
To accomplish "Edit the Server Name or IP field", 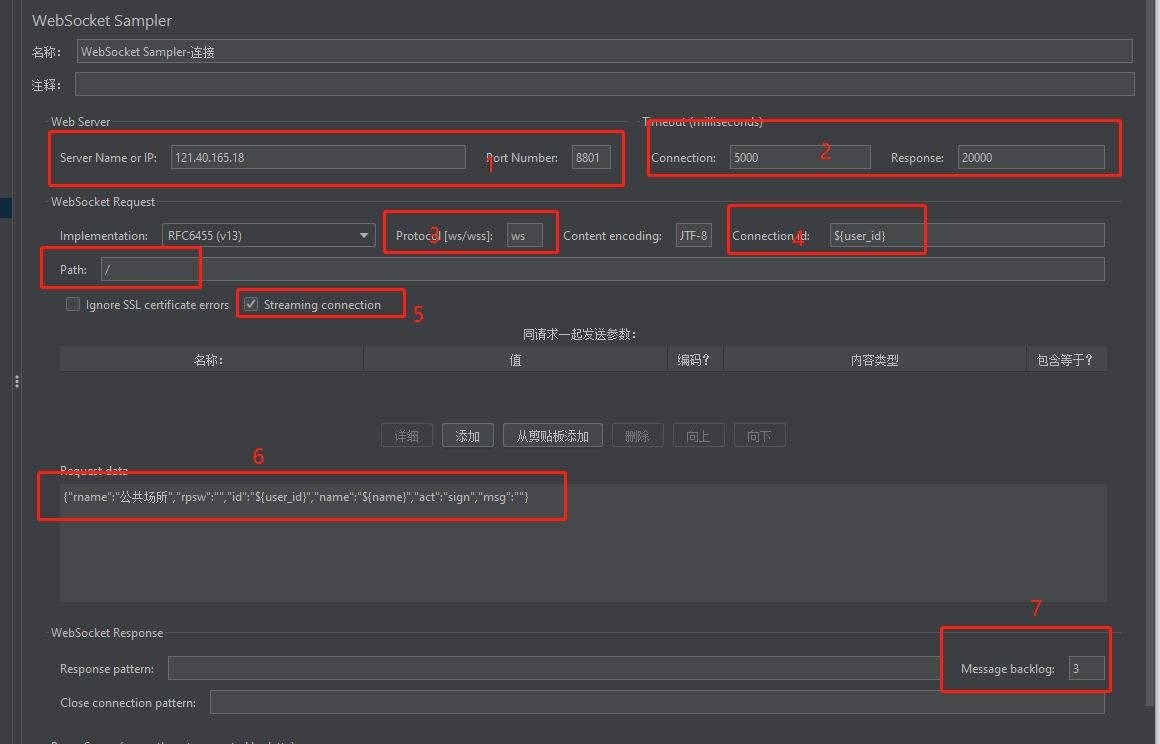I will 318,157.
